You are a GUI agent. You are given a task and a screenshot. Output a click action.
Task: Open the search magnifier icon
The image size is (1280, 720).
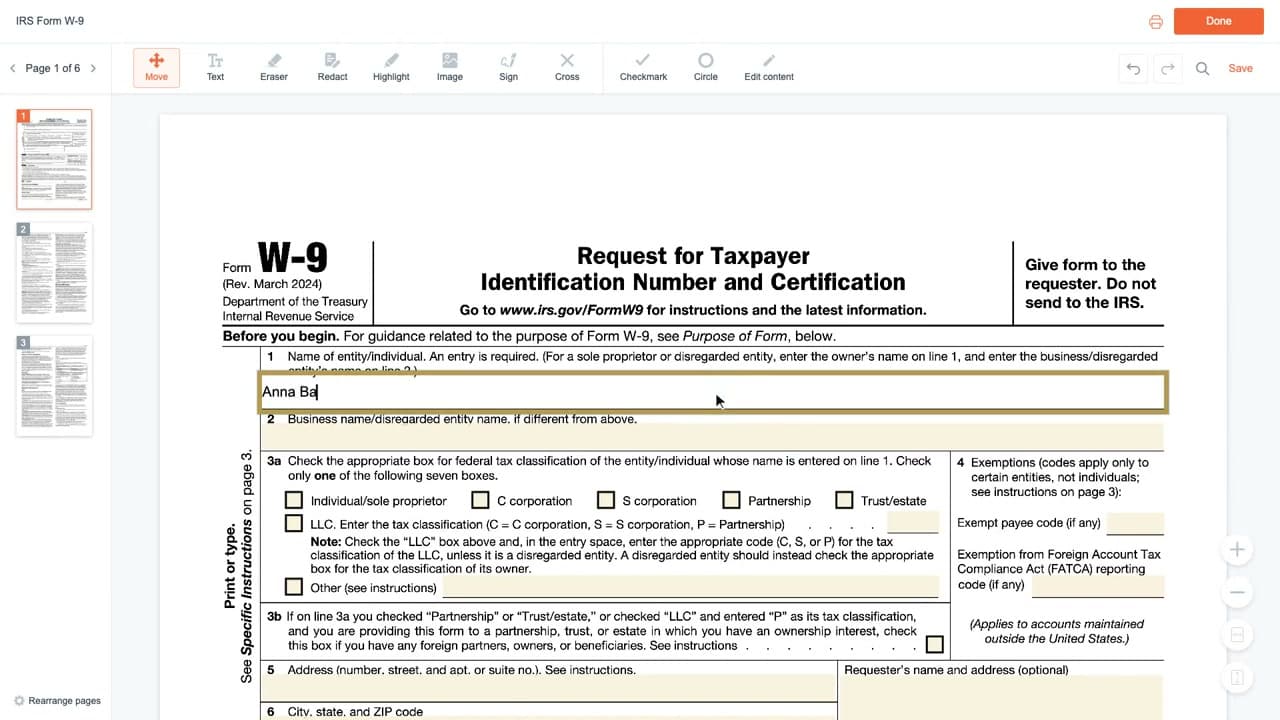tap(1202, 68)
